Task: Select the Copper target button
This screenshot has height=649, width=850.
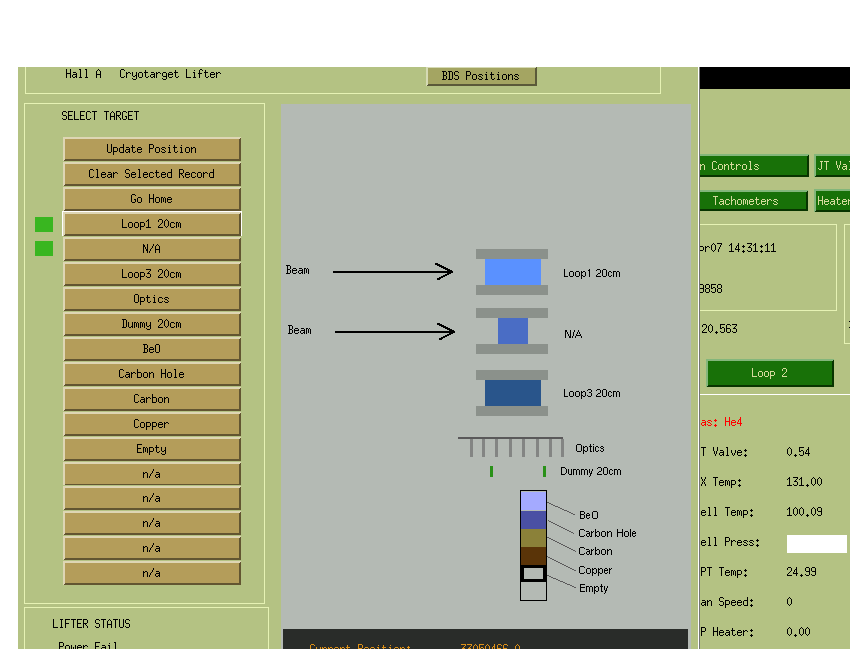Action: pos(152,424)
